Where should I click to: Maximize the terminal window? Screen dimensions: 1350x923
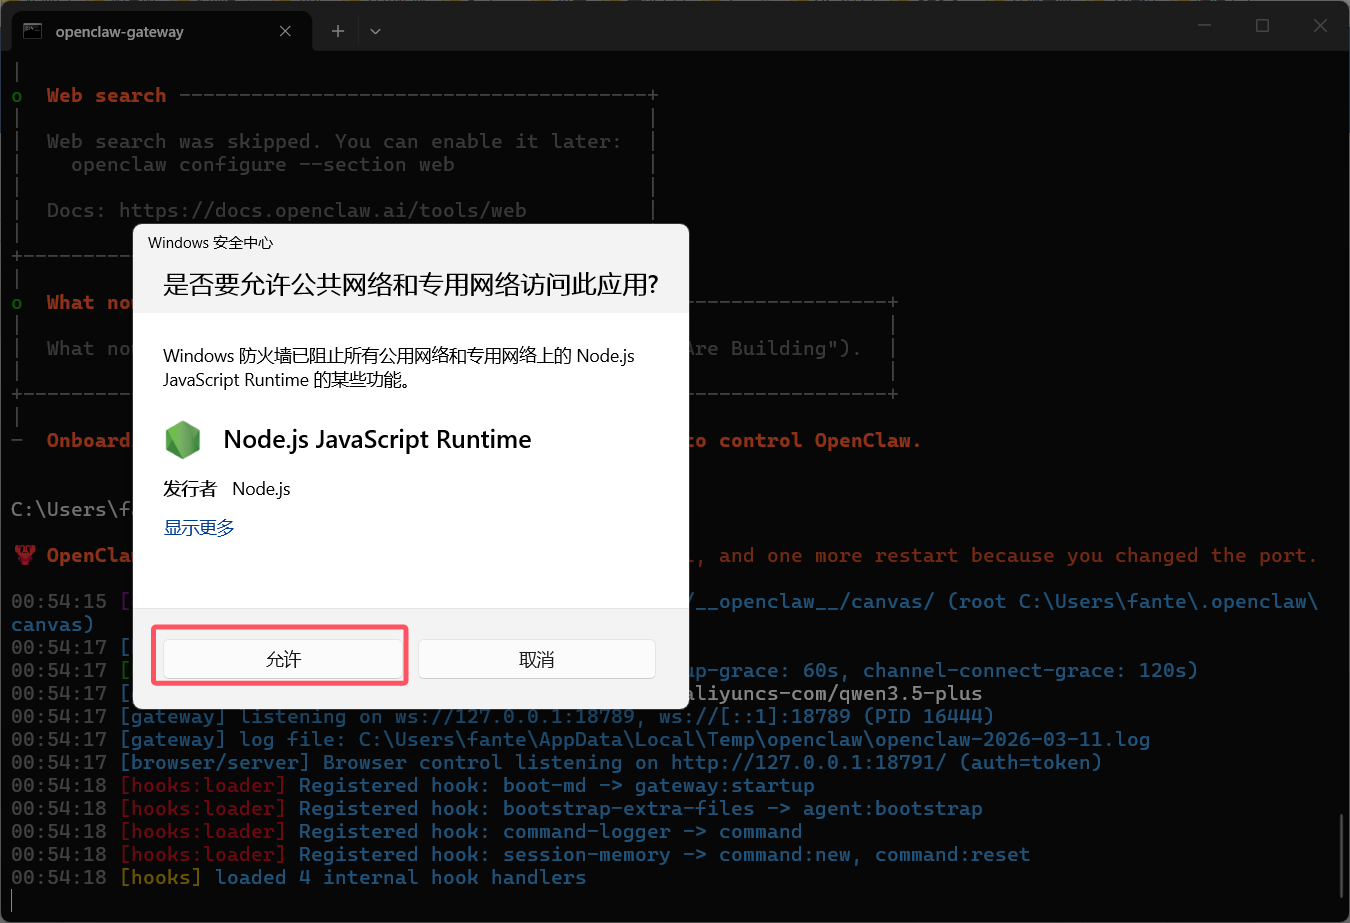pos(1262,26)
